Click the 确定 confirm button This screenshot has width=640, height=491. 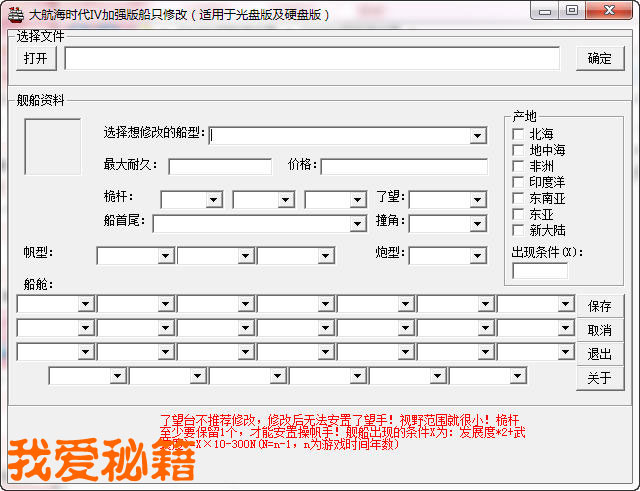pos(599,58)
